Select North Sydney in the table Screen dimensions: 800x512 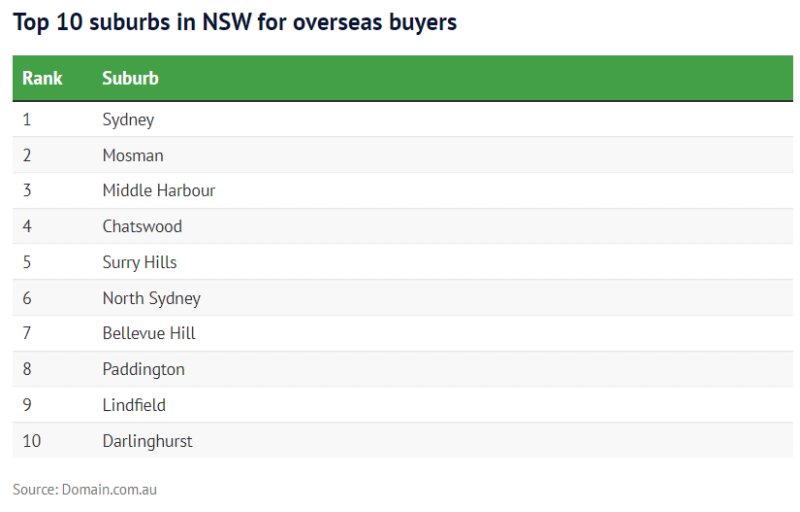(152, 298)
